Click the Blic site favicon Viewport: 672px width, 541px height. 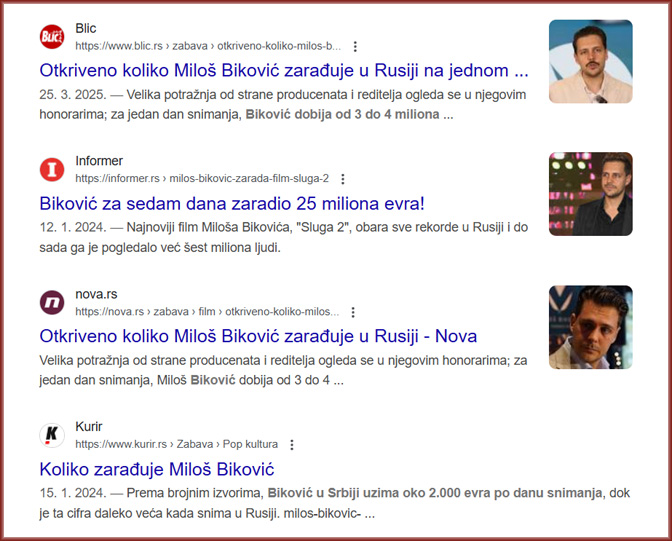[x=52, y=37]
